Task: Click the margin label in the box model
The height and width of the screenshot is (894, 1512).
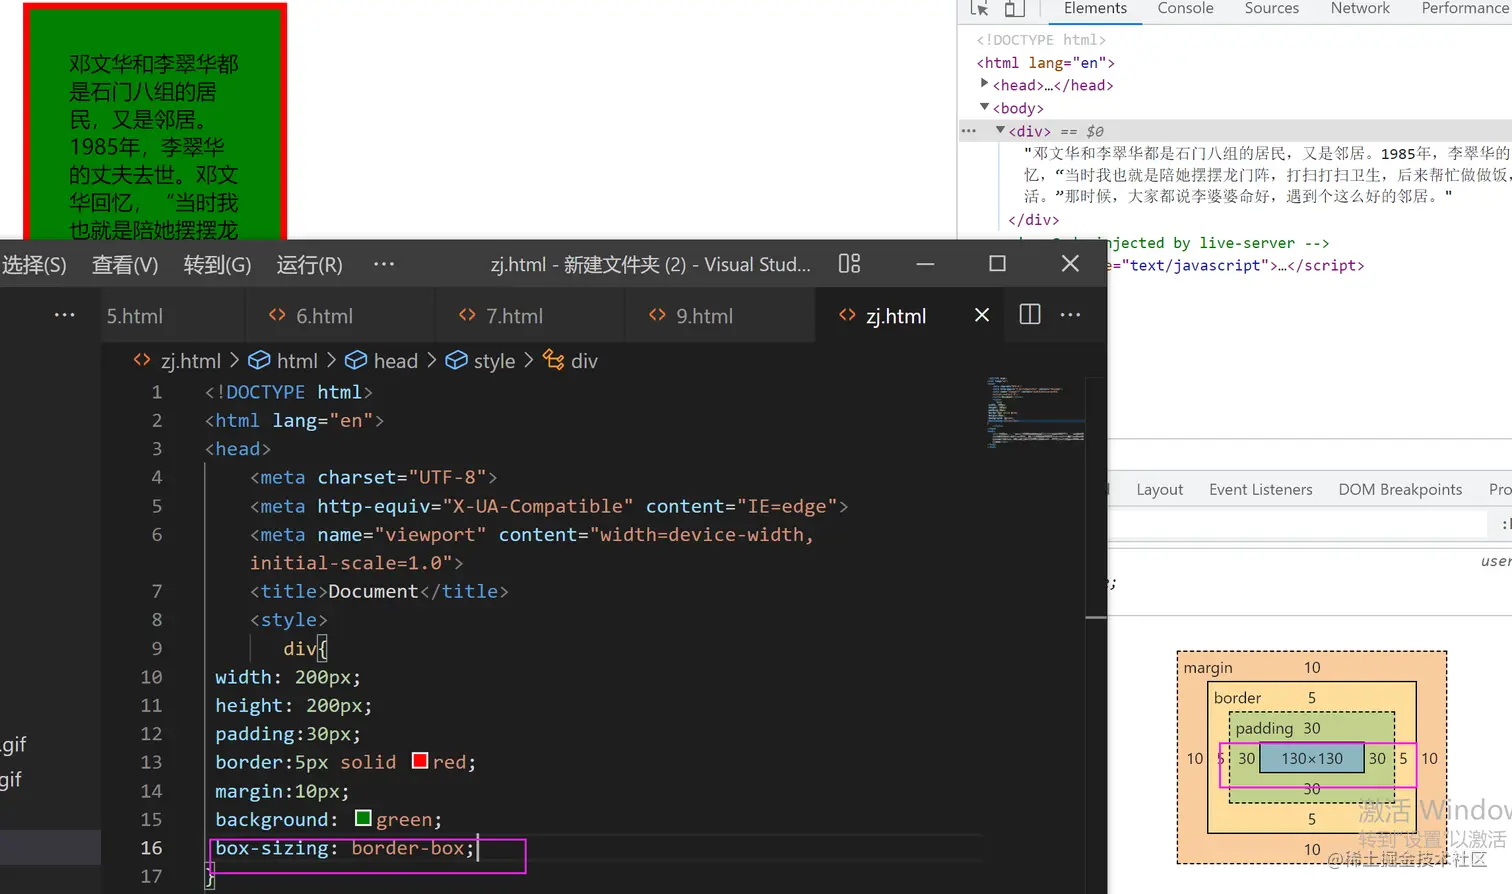Action: (1208, 668)
